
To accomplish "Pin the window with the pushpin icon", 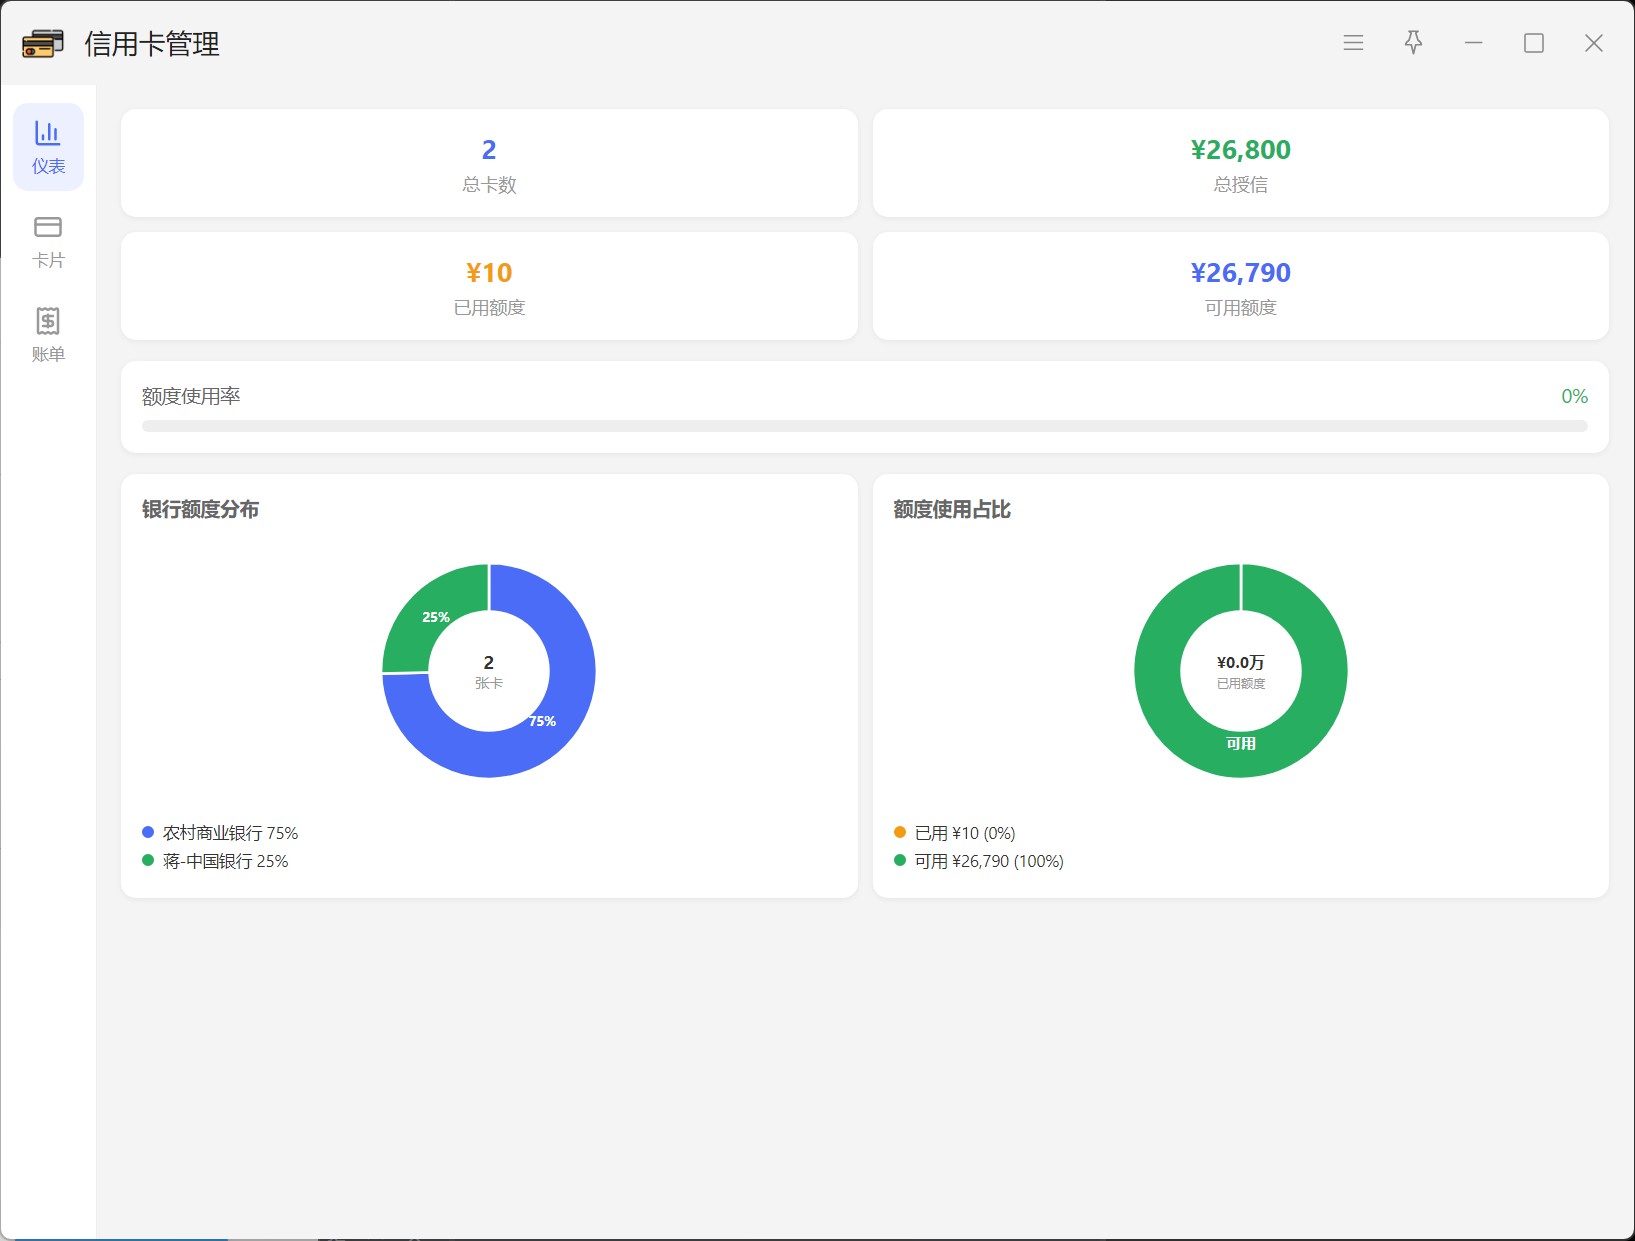I will coord(1413,43).
